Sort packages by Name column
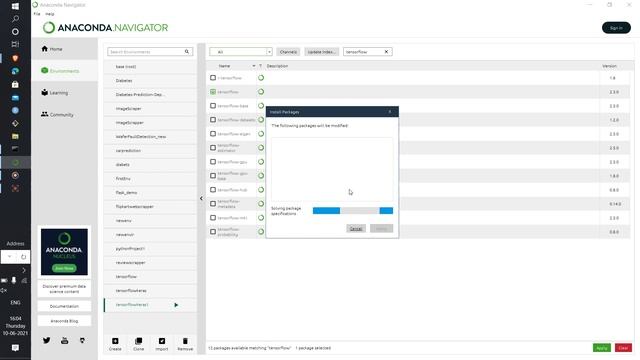Viewport: 640px width, 360px height. click(x=224, y=66)
